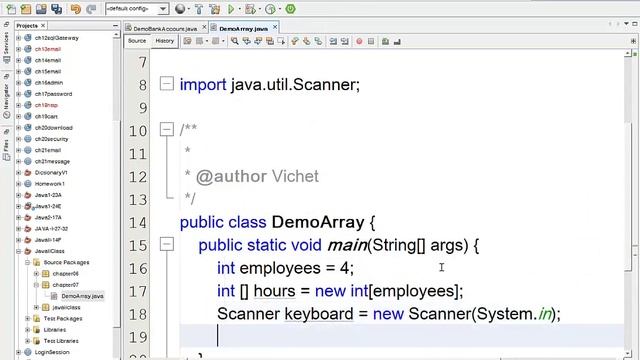This screenshot has width=640, height=360.
Task: Click the New Project toolbar icon
Action: click(26, 9)
